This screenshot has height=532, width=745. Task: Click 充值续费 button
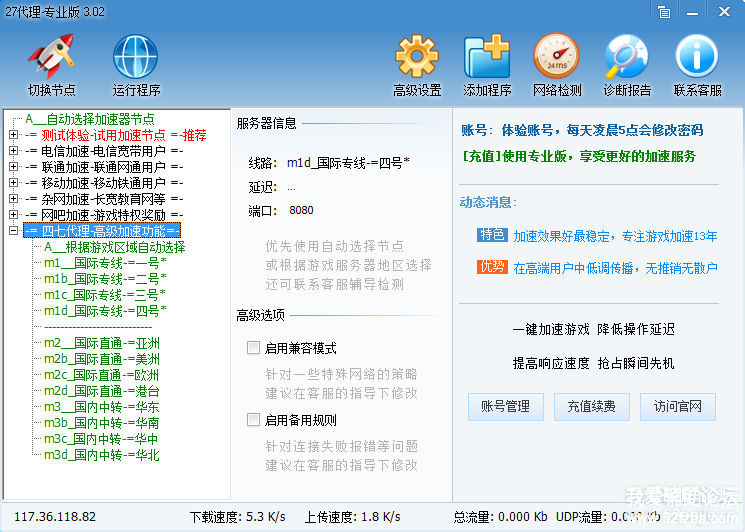click(592, 407)
